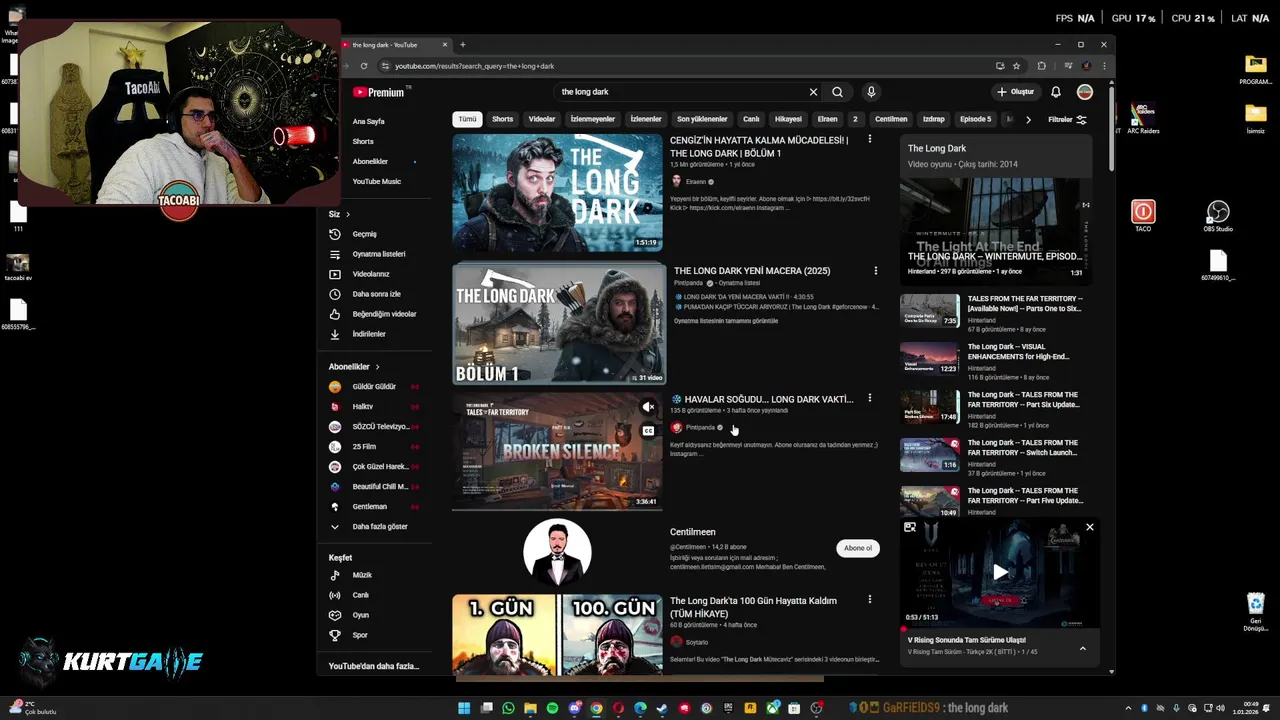
Task: Open THE LONG DARK BÖLÜM 1 playlist thumbnail
Action: pyautogui.click(x=559, y=324)
